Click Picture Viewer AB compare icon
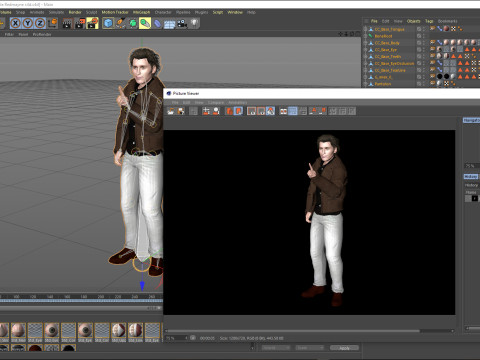The image size is (480, 360). tap(283, 111)
